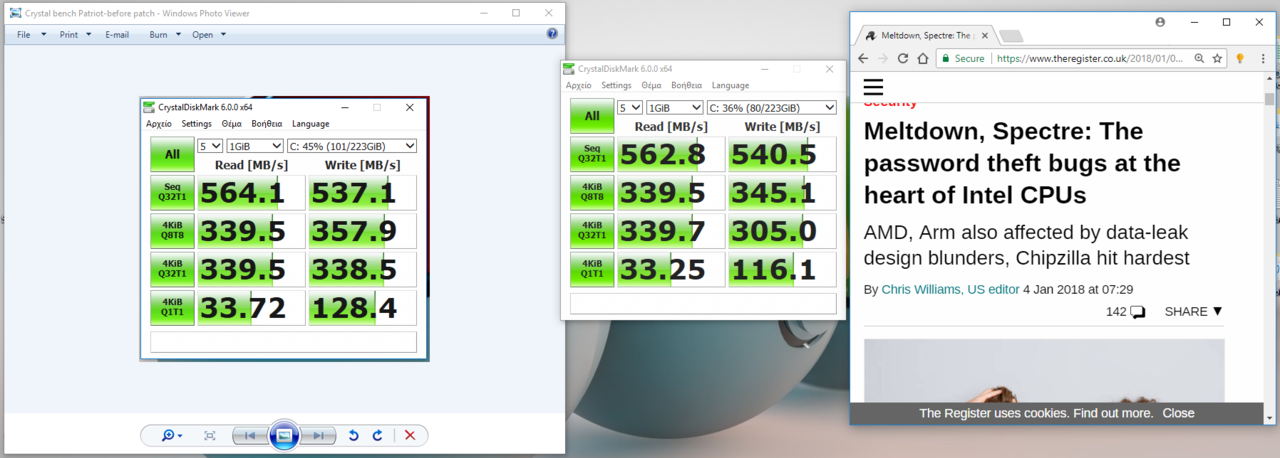Click the actual size button in Photo Viewer
The width and height of the screenshot is (1280, 458).
210,435
